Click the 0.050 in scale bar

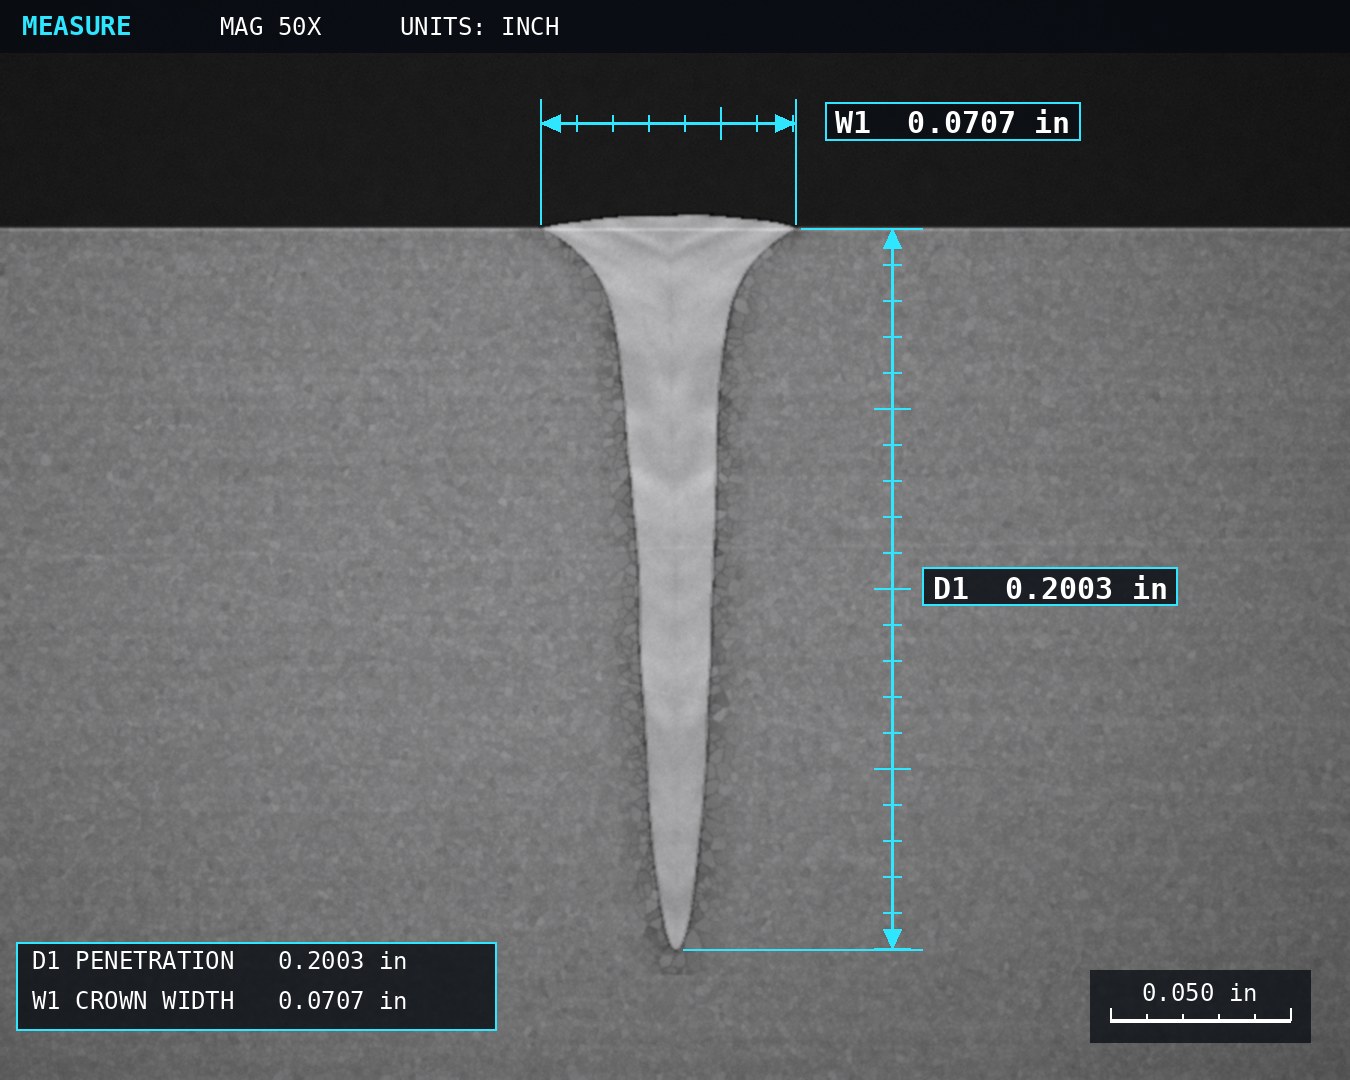tap(1200, 1006)
